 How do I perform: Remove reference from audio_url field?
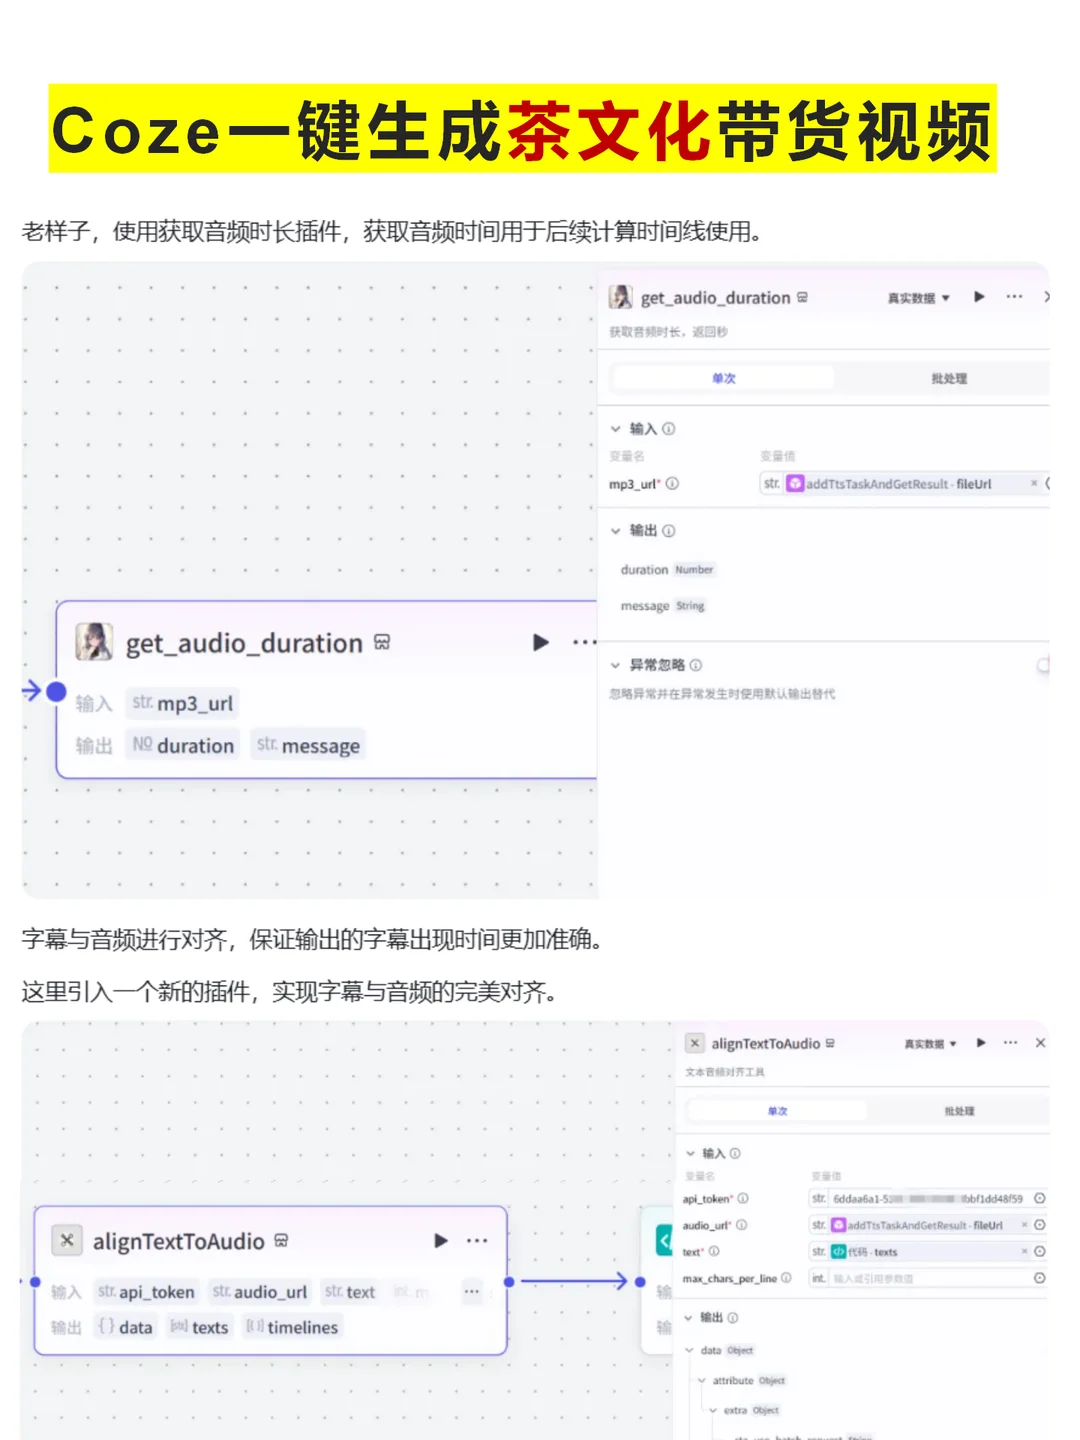click(1024, 1225)
